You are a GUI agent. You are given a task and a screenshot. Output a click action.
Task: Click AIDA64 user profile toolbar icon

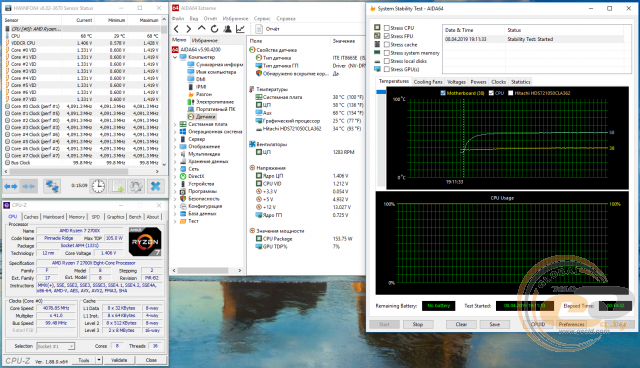pyautogui.click(x=227, y=29)
